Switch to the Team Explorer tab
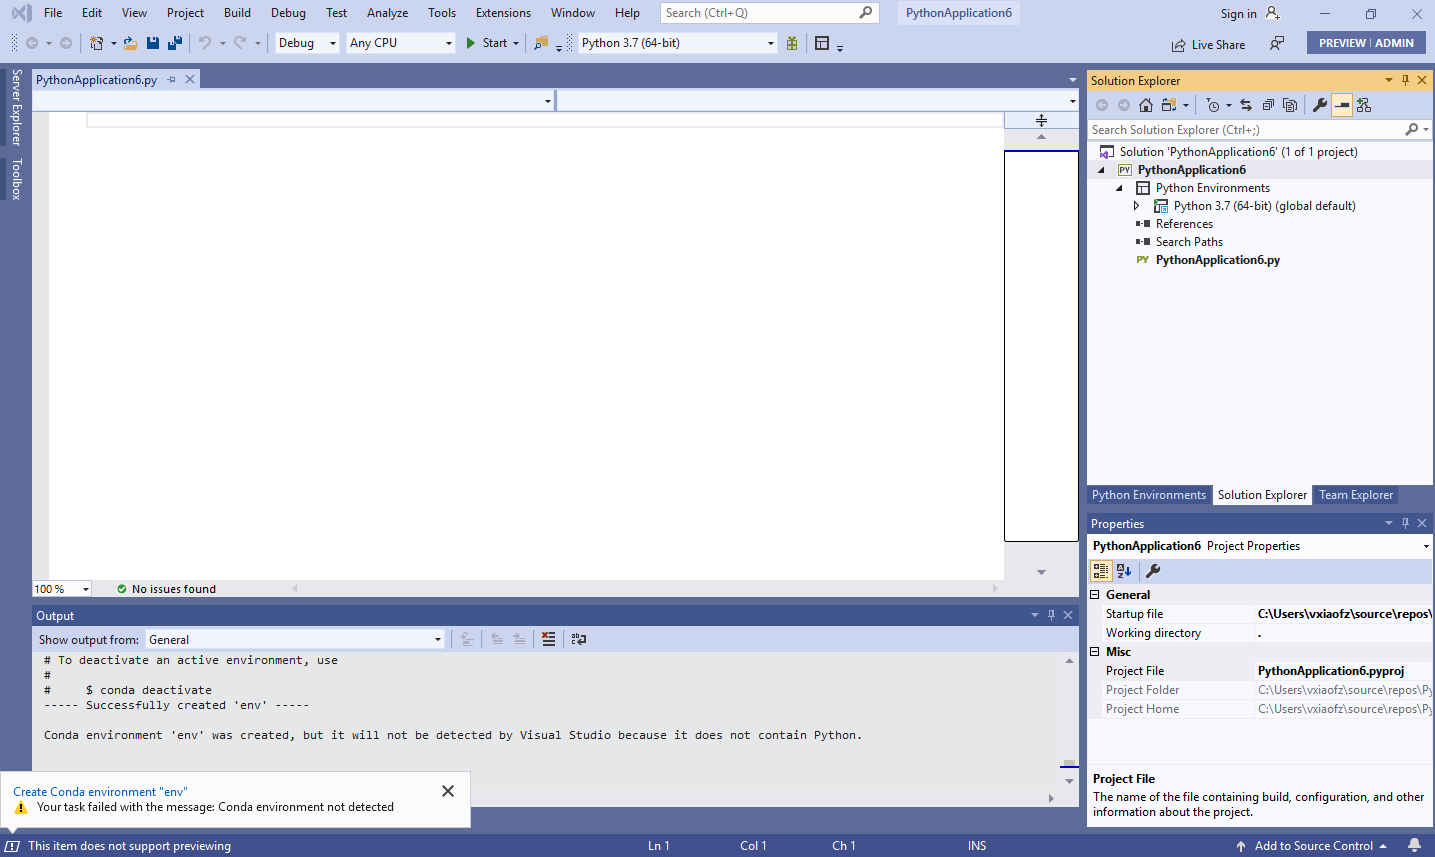Screen dimensions: 1435x857 point(1356,494)
